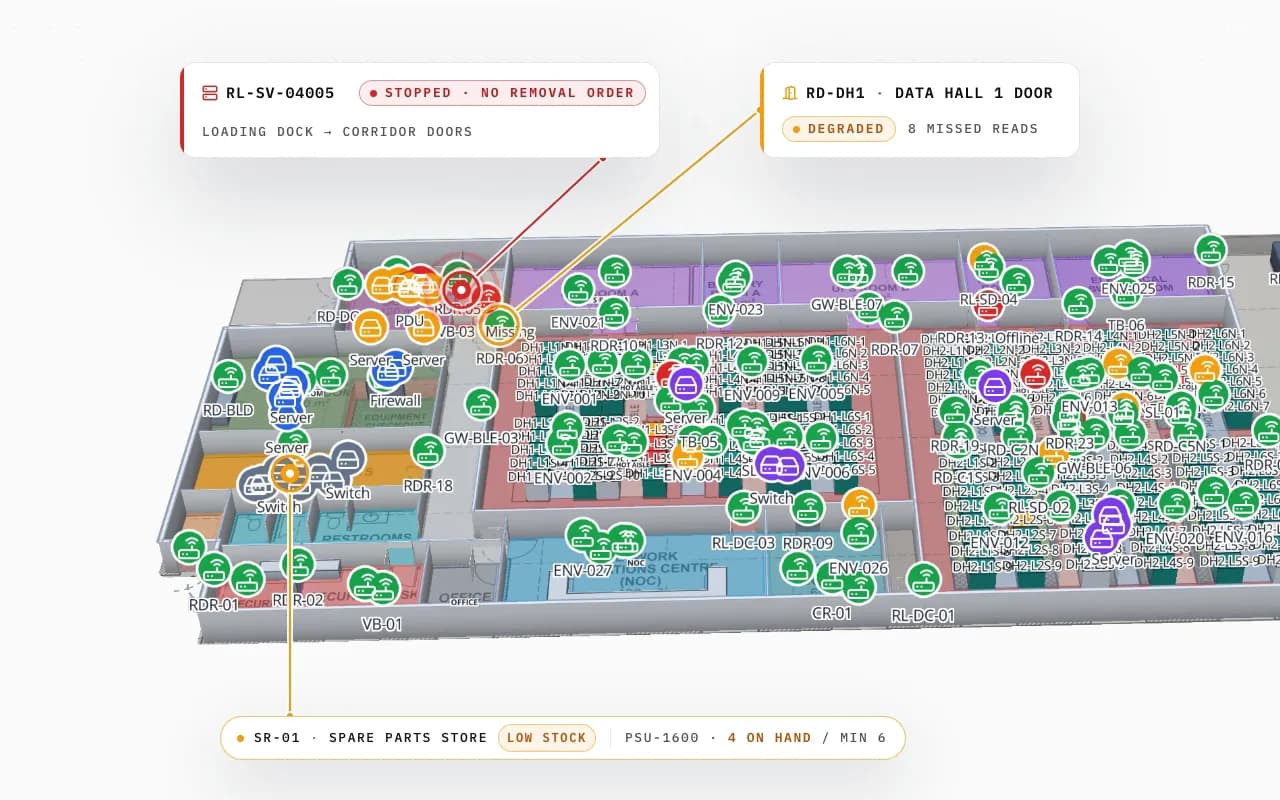Select the green NOC marker in the operations centre
1280x800 pixels.
pyautogui.click(x=627, y=540)
